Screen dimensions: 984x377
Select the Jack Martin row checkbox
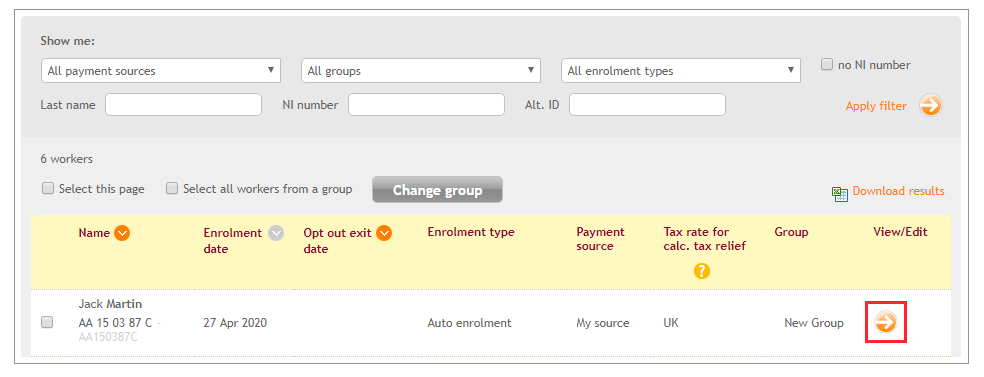(46, 322)
